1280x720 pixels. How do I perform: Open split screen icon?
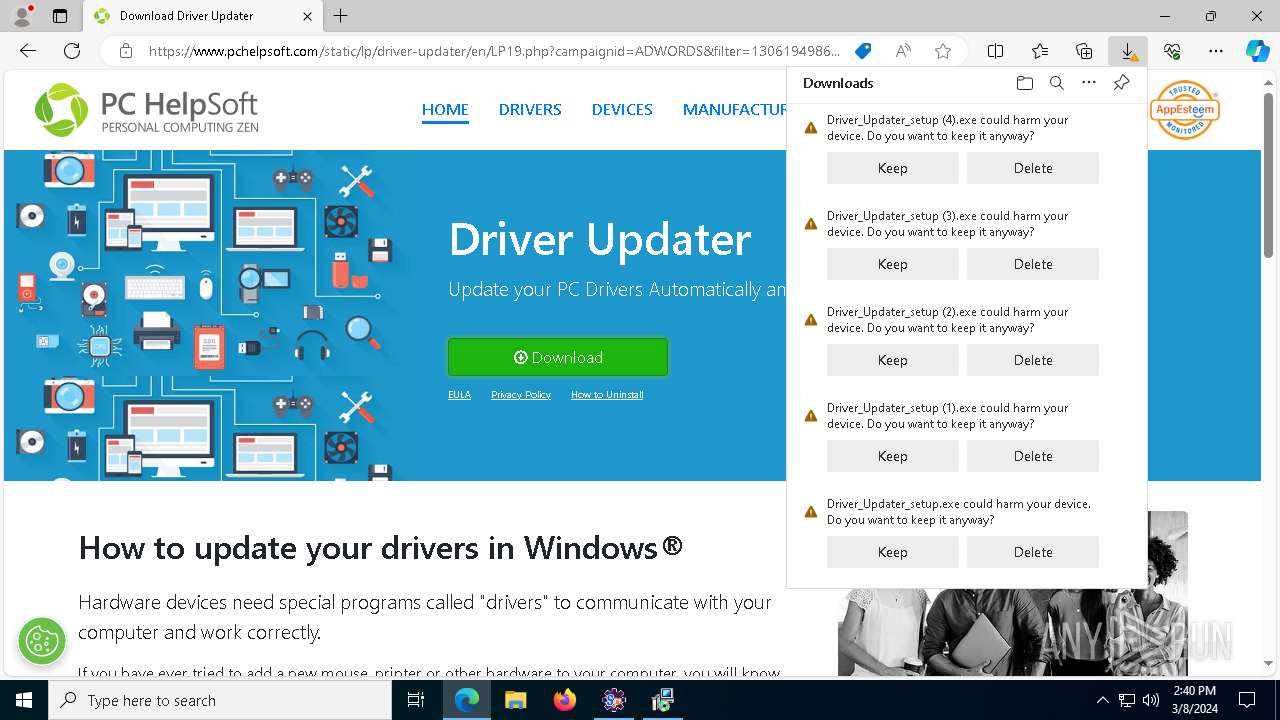pyautogui.click(x=996, y=51)
